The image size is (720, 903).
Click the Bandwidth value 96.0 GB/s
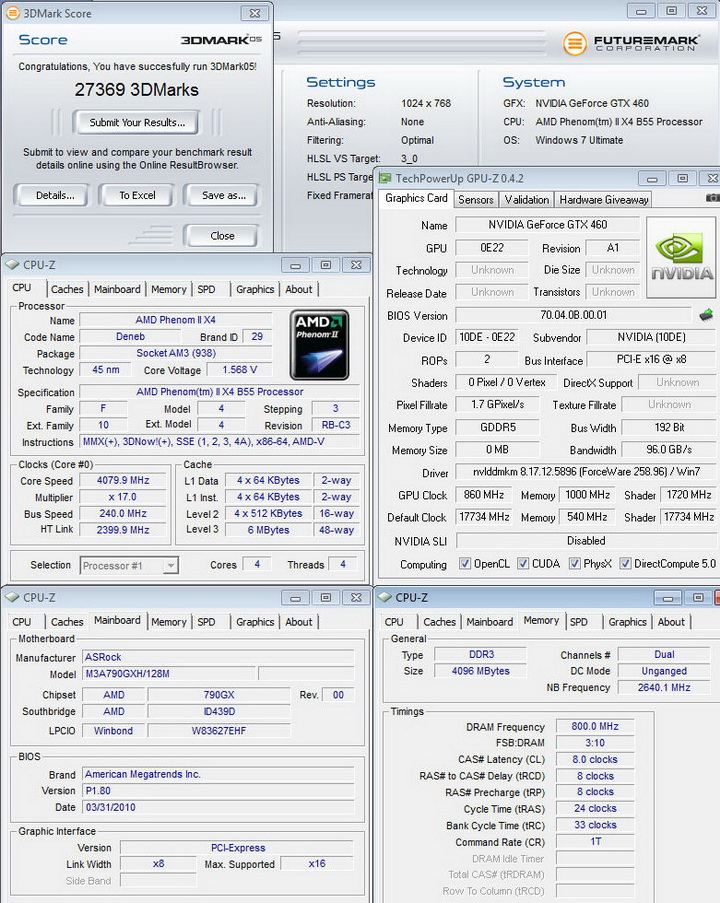pyautogui.click(x=669, y=450)
